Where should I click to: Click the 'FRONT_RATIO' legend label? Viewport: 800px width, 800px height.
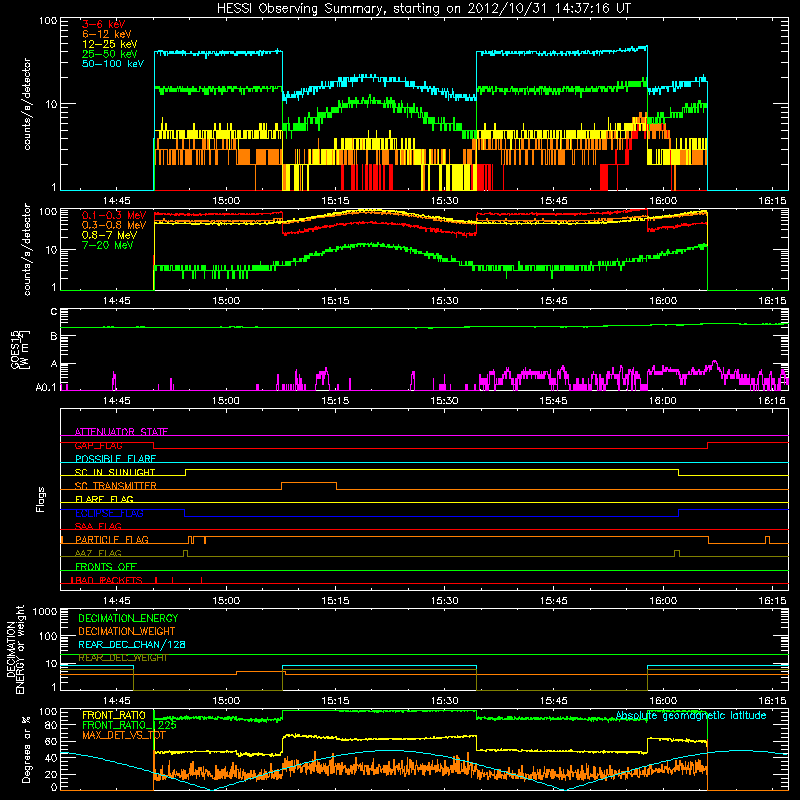pyautogui.click(x=114, y=715)
